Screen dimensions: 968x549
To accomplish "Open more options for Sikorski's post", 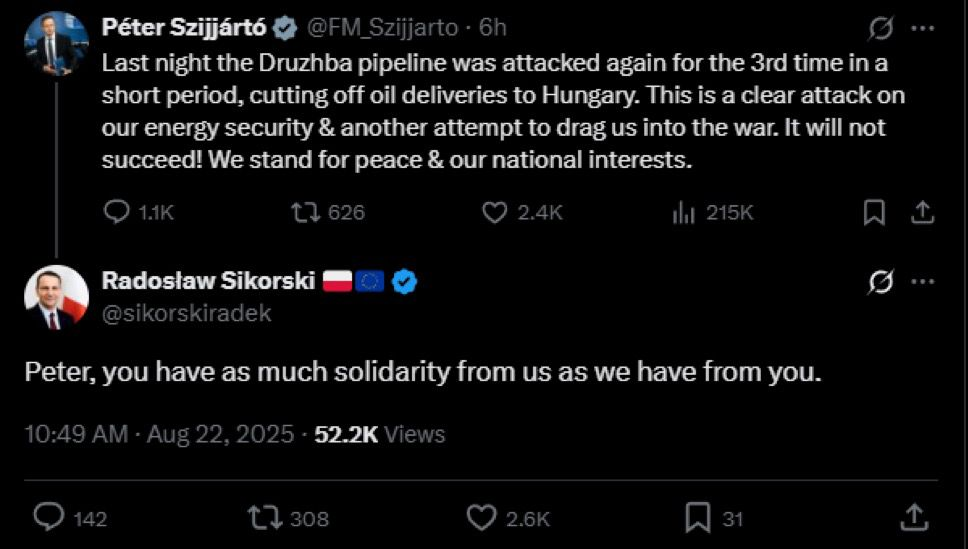I will coord(924,283).
